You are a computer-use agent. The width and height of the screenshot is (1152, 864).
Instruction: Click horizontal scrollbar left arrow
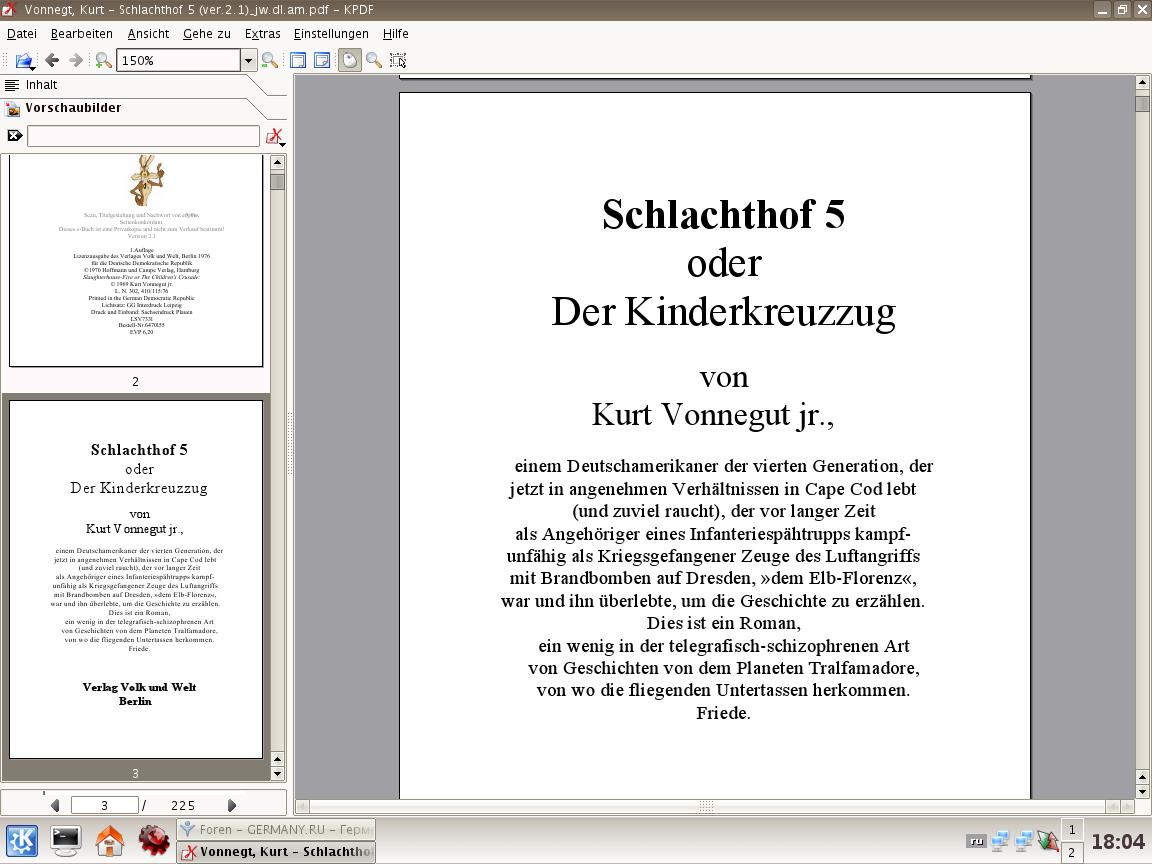point(303,806)
